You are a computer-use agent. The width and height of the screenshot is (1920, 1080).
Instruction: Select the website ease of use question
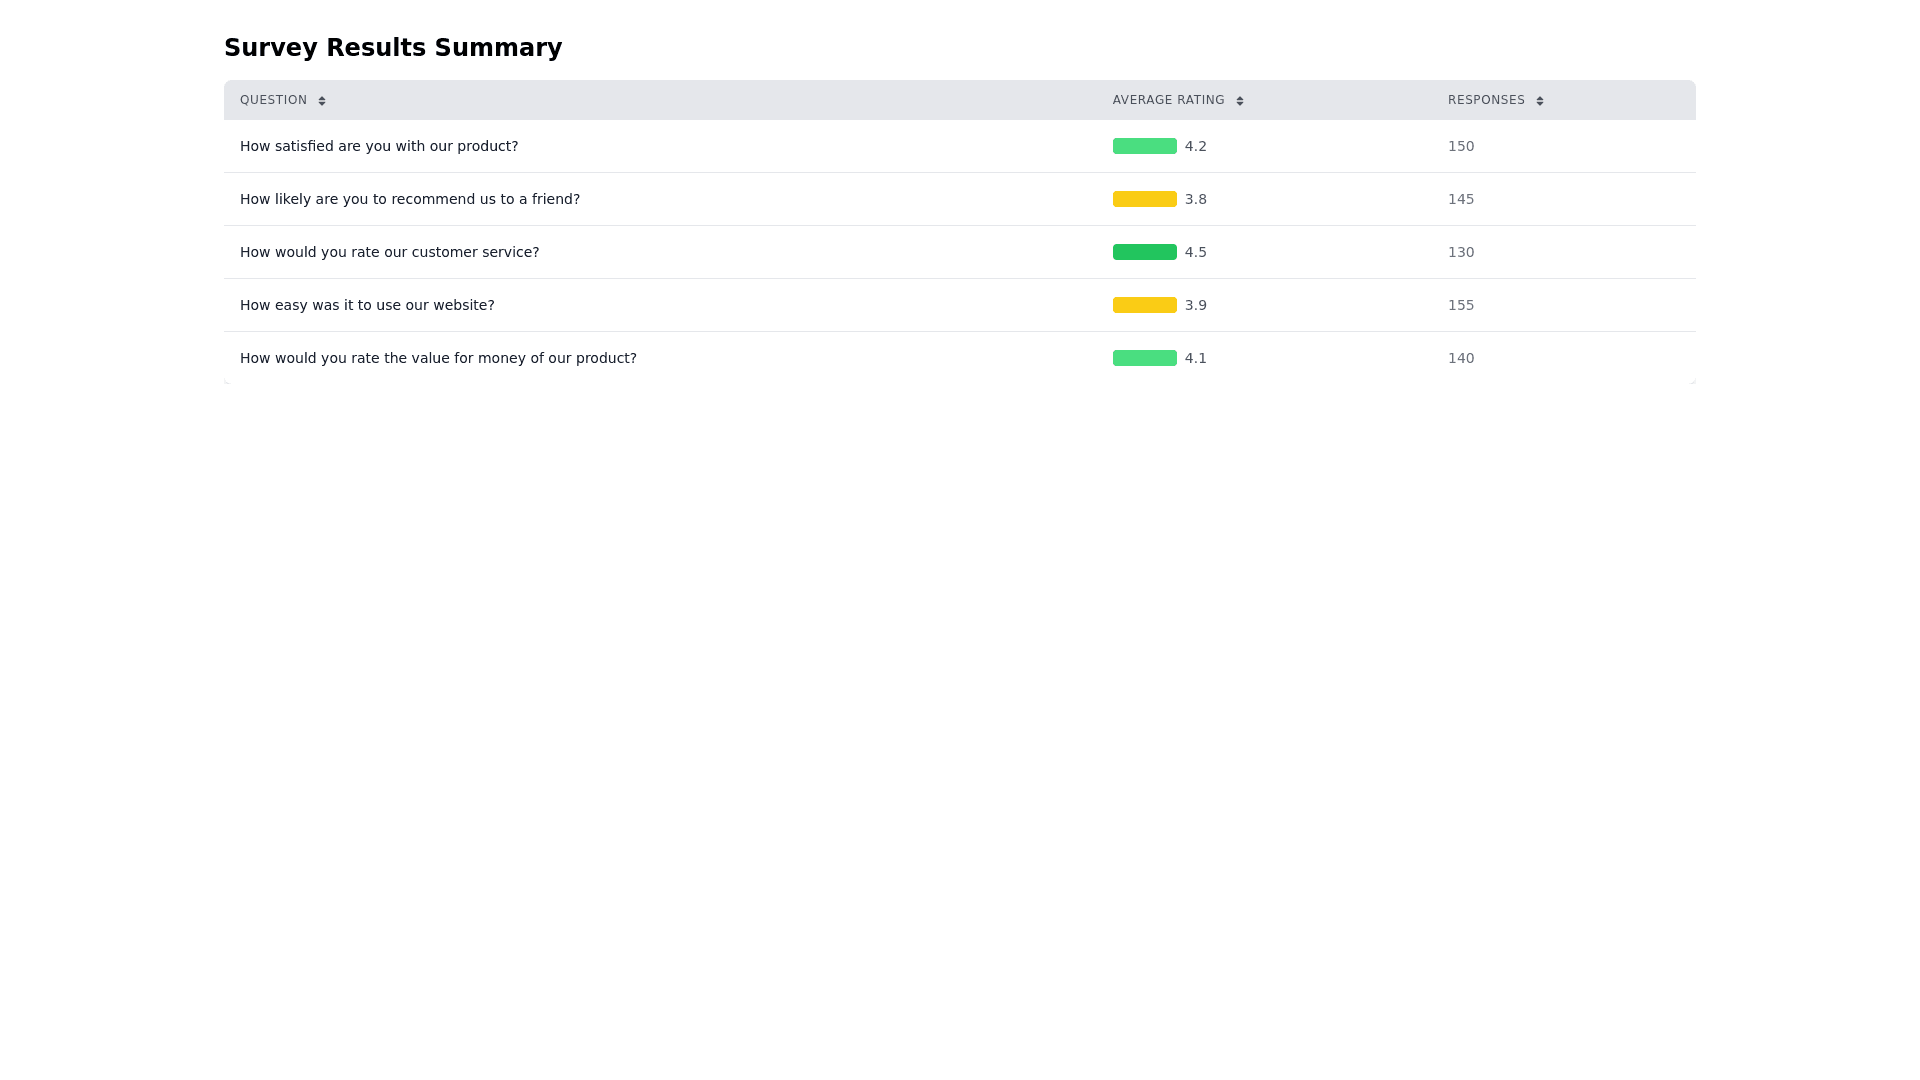[x=367, y=305]
